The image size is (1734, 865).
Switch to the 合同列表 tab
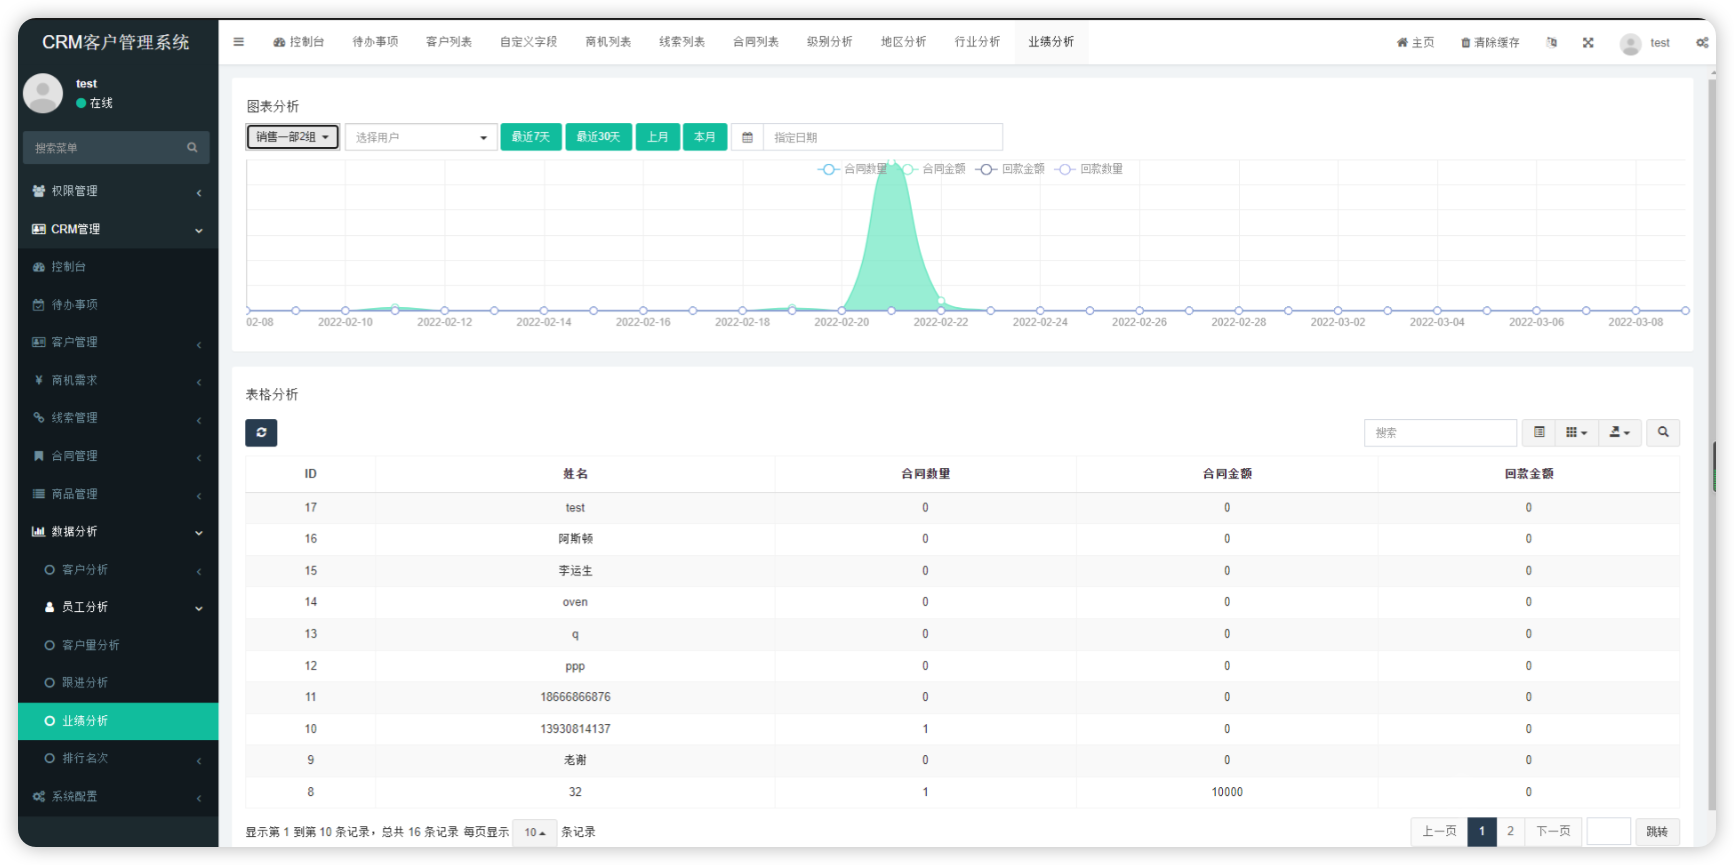[x=755, y=42]
